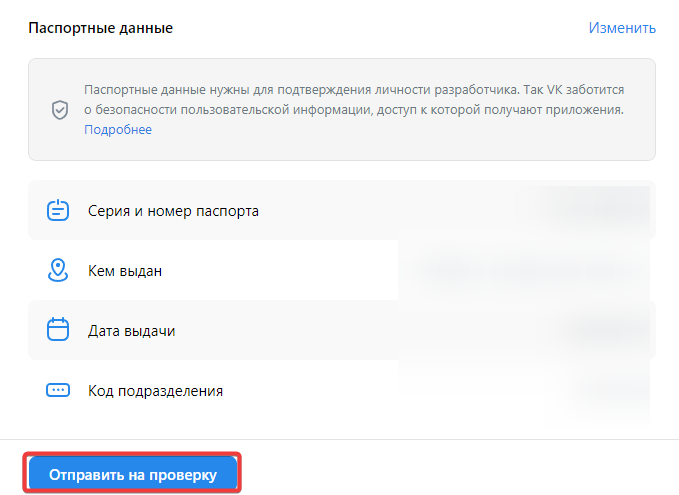Click the notice text about confirming developer identity

(354, 100)
